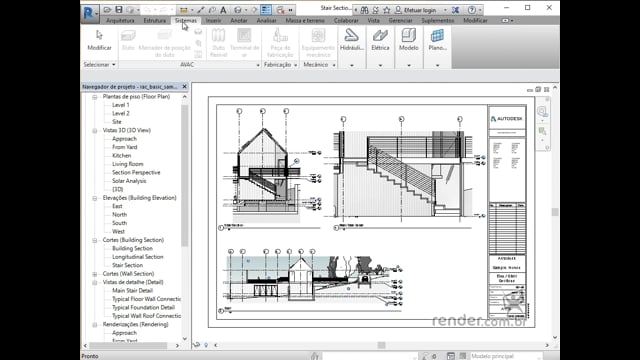Click the Help question mark icon
Screen dimensions: 640x360
[x=472, y=10]
